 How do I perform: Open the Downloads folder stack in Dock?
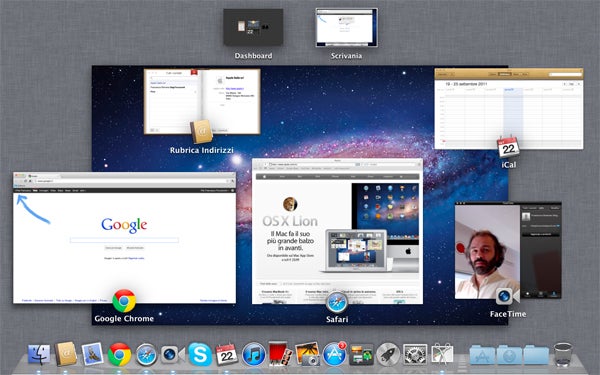(509, 355)
